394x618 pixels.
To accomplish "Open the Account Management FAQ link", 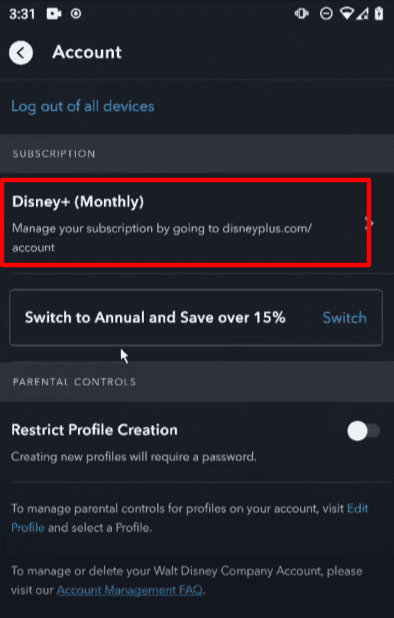I will click(x=130, y=590).
